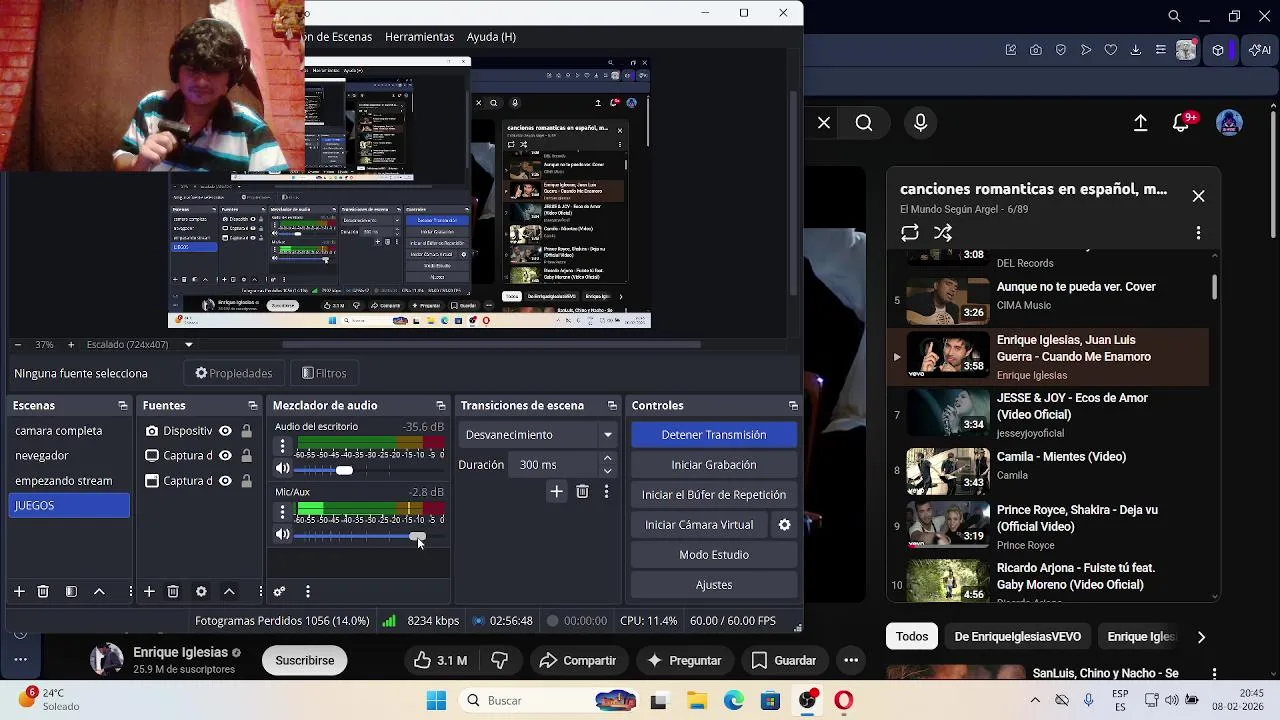Open Herramientas menu in OBS
Image resolution: width=1280 pixels, height=720 pixels.
[419, 37]
